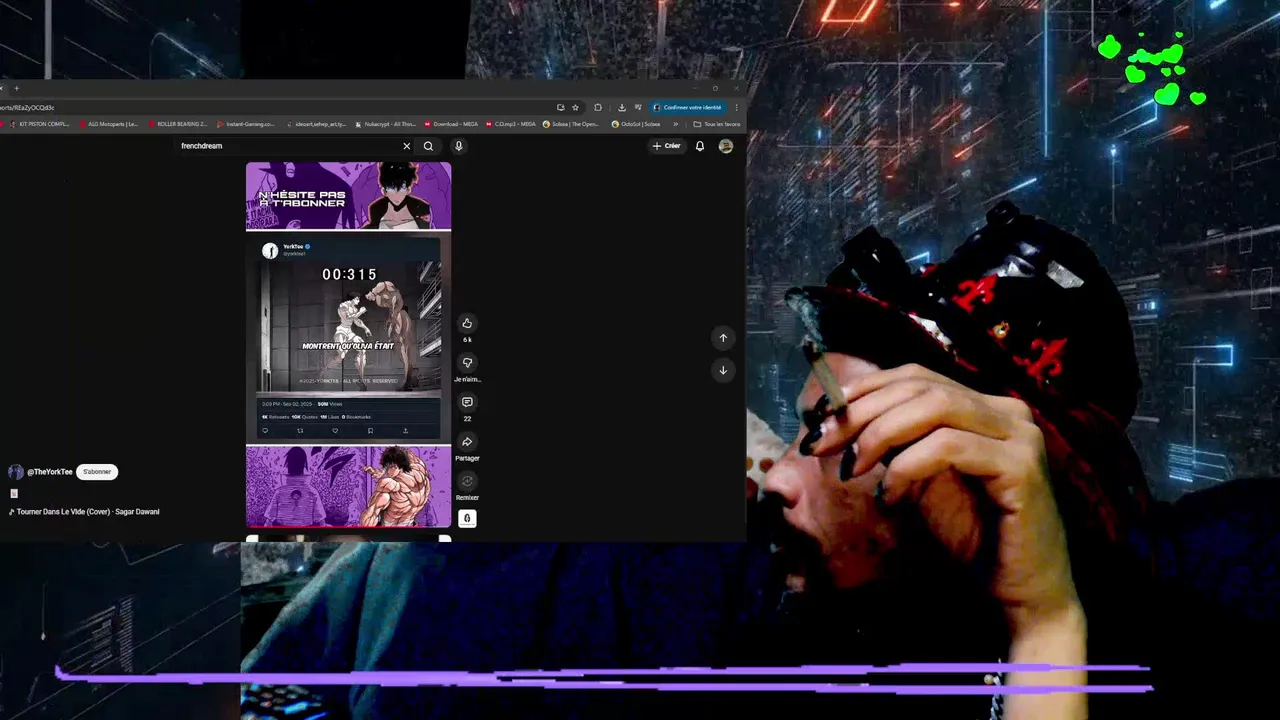Dislike the Short (Je n'aime pas)
The width and height of the screenshot is (1280, 720).
coord(467,362)
